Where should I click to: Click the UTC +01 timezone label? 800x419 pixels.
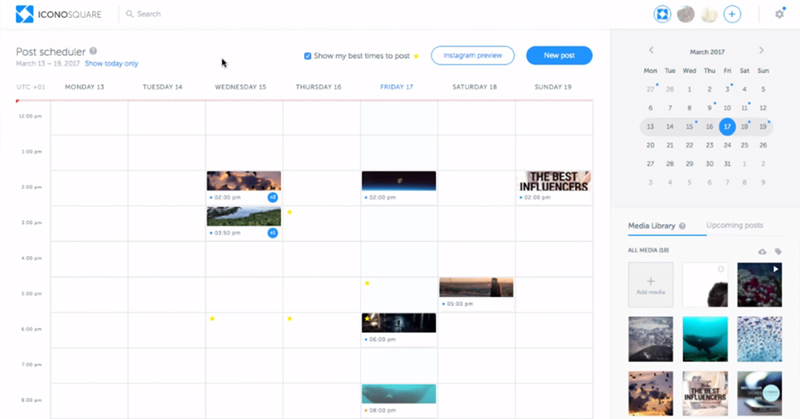(31, 87)
